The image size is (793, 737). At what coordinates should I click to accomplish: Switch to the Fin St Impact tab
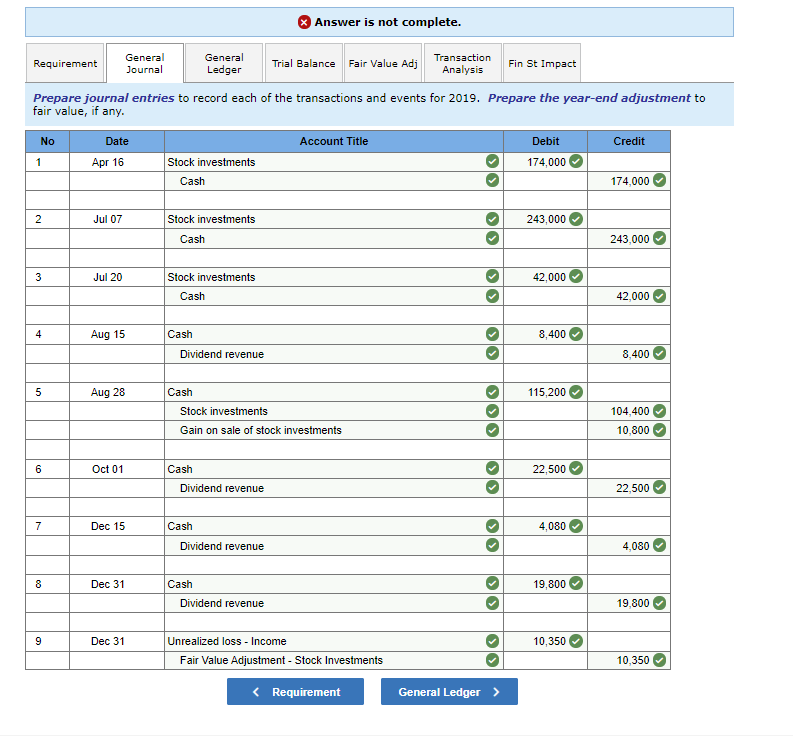542,63
